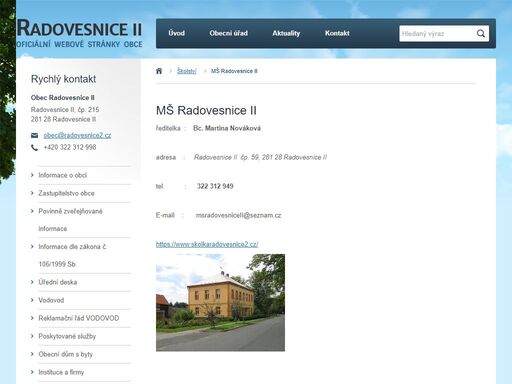512x384 pixels.
Task: Click chevron beside Vodovod
Action: (x=32, y=300)
